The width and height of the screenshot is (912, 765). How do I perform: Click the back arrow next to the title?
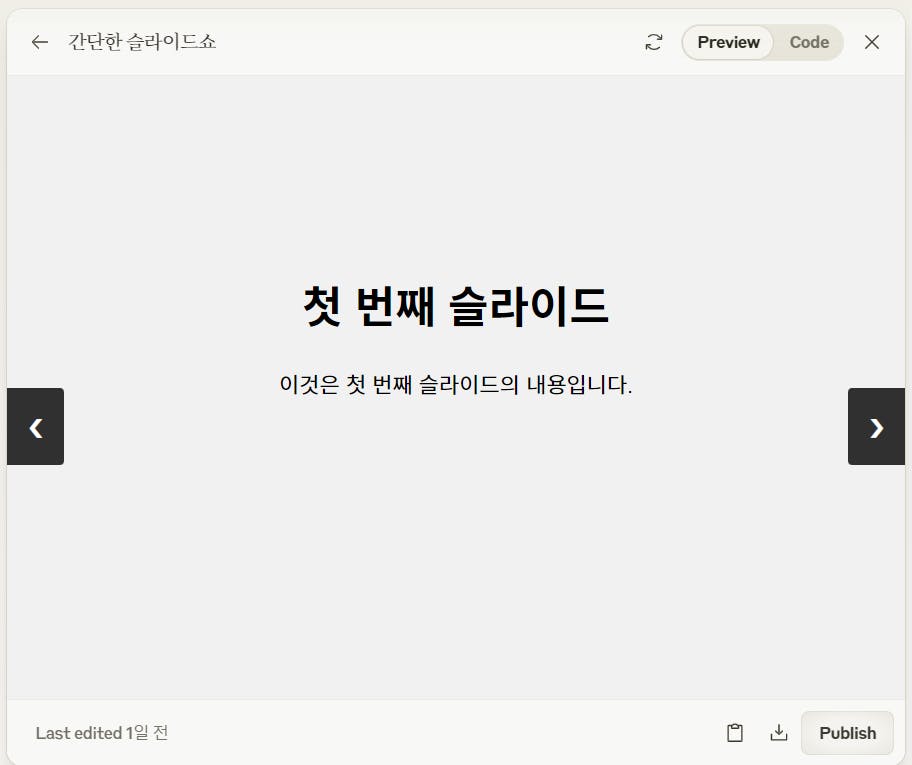[39, 42]
